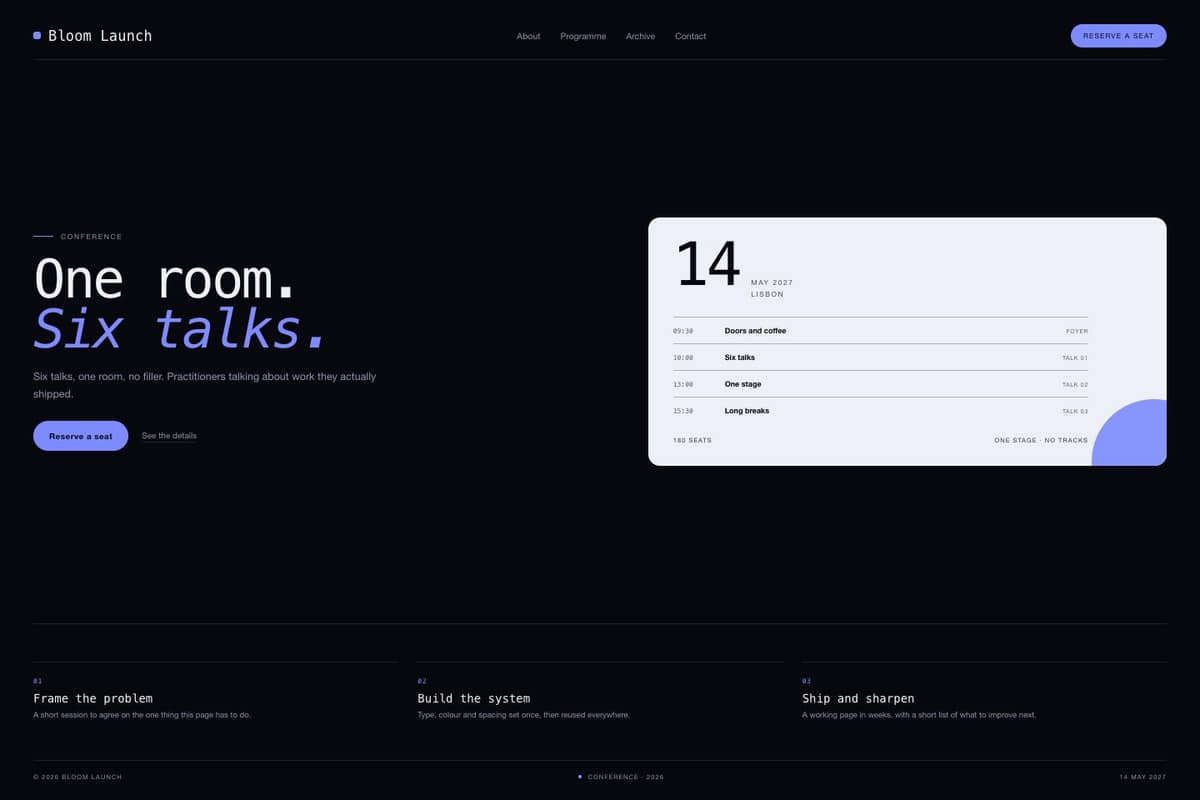This screenshot has height=800, width=1200.
Task: Select Contact in the navigation
Action: 690,36
